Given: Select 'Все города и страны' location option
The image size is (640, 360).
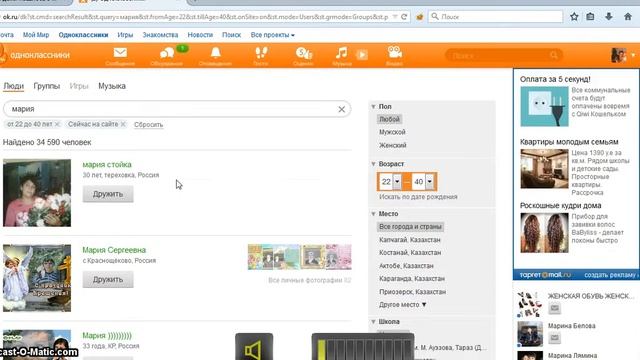Looking at the screenshot, I should (410, 227).
